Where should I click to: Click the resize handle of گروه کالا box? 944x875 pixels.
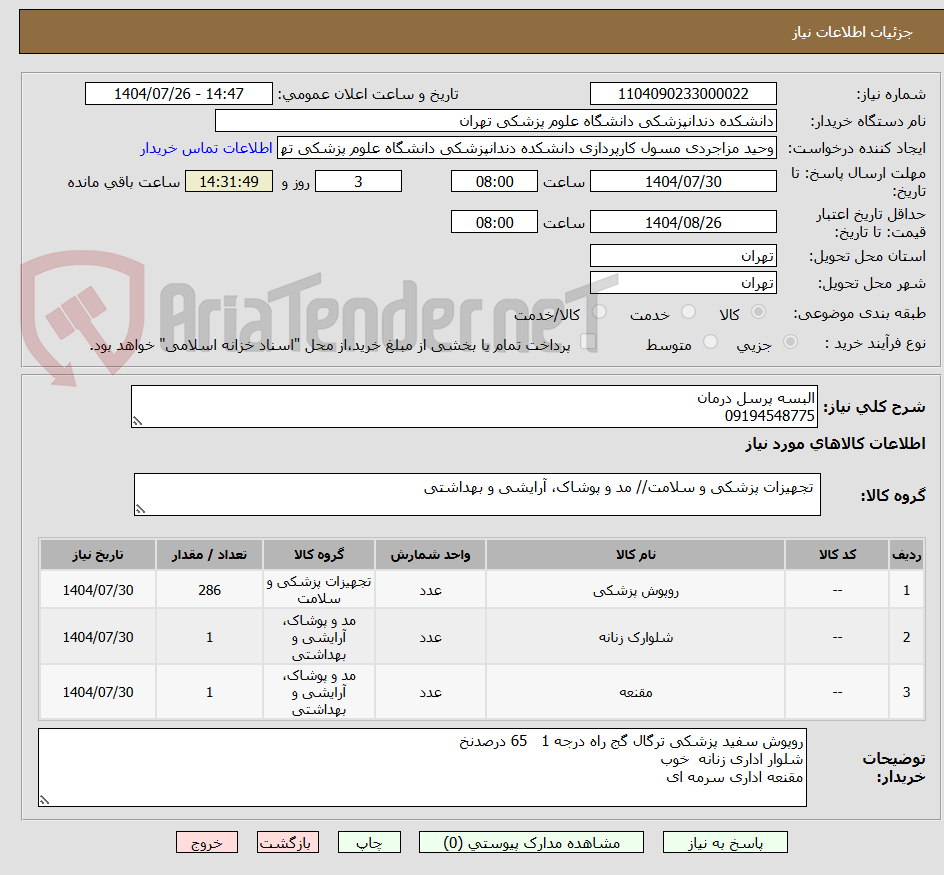point(140,509)
